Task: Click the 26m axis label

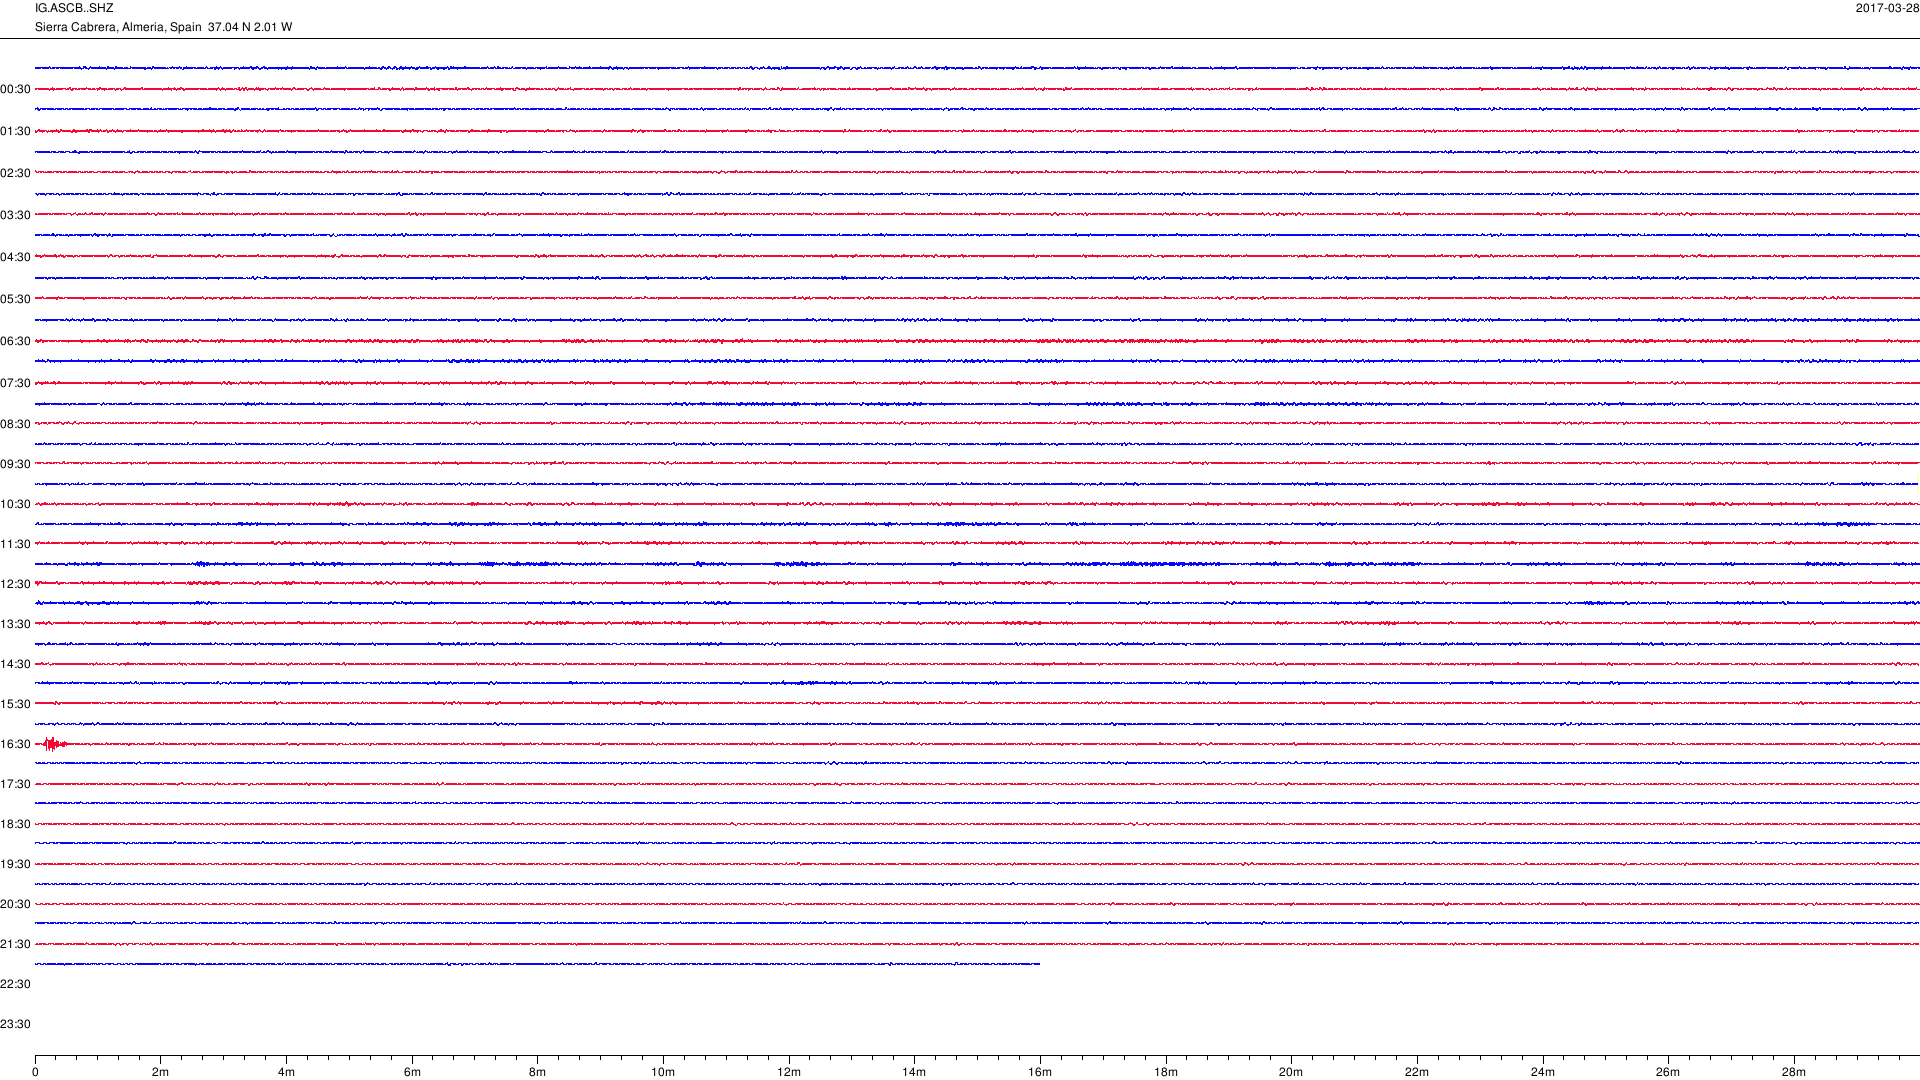Action: [x=1668, y=1073]
